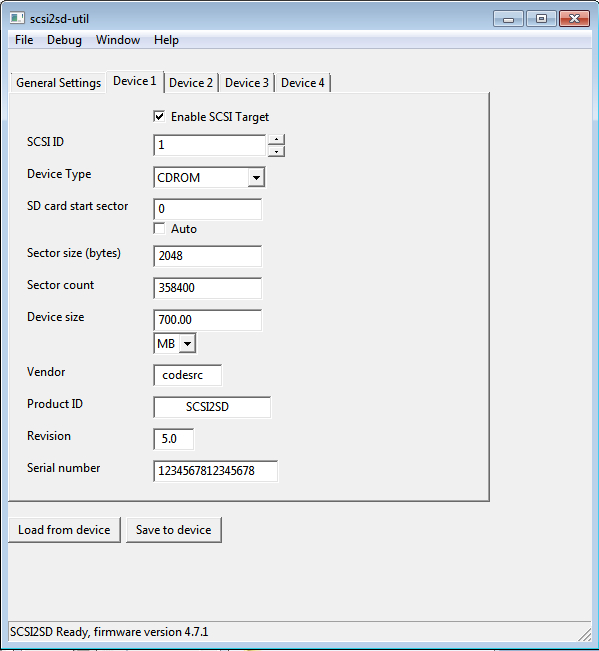
Task: Click Load from device button
Action: click(64, 530)
